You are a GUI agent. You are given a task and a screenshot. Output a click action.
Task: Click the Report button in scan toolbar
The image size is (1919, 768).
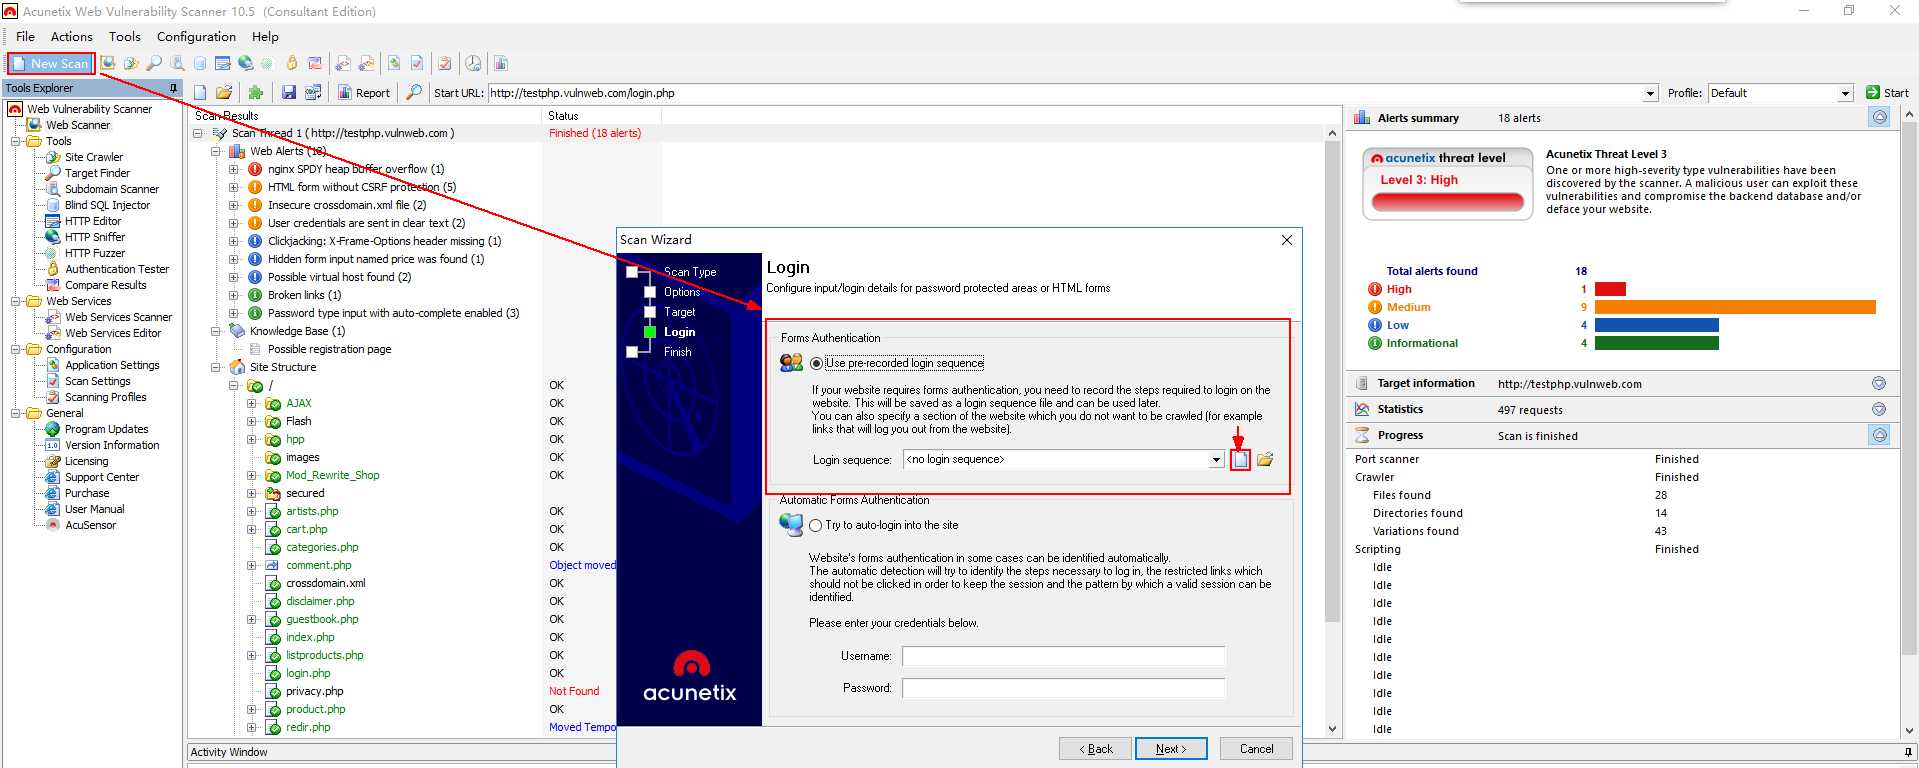pyautogui.click(x=364, y=93)
